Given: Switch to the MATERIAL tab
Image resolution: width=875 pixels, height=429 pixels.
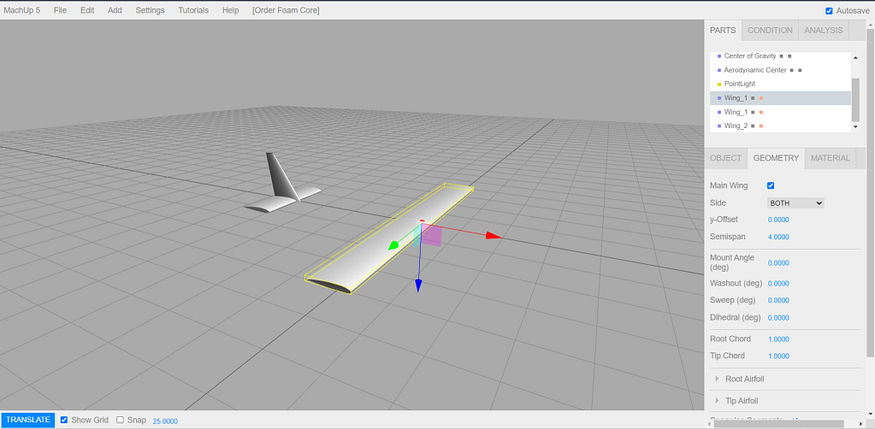Looking at the screenshot, I should pos(830,158).
